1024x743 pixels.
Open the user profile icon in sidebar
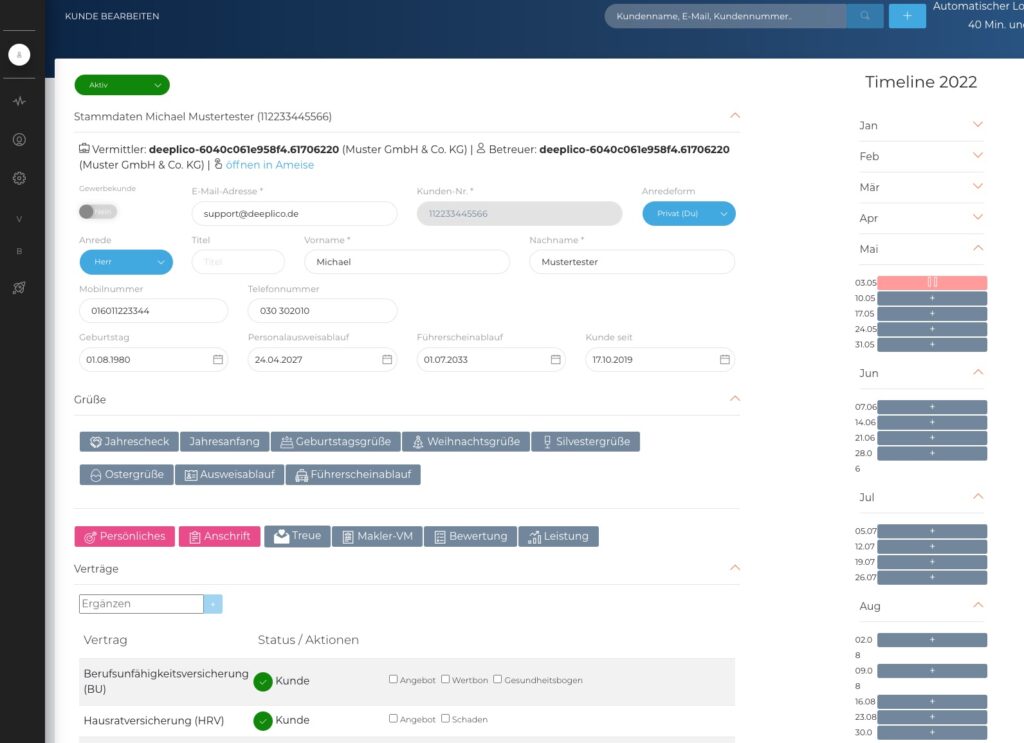tap(19, 139)
